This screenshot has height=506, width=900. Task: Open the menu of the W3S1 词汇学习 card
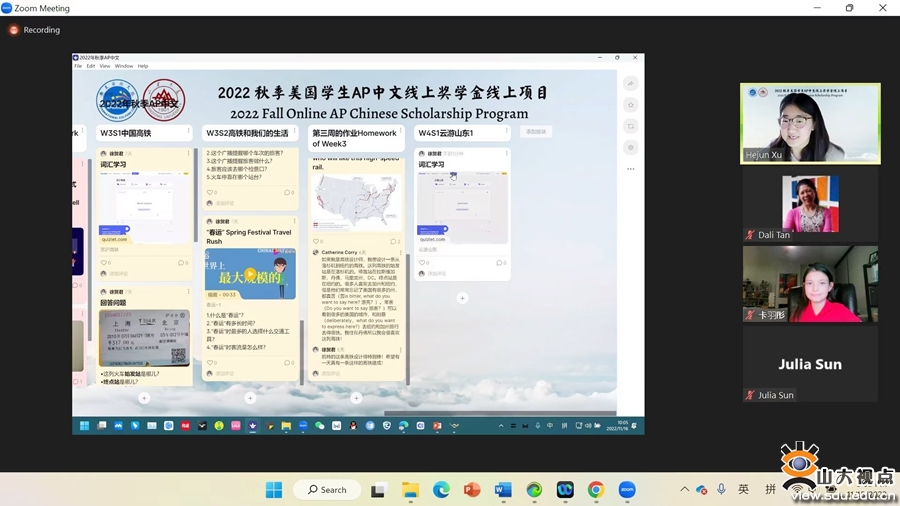tap(188, 154)
